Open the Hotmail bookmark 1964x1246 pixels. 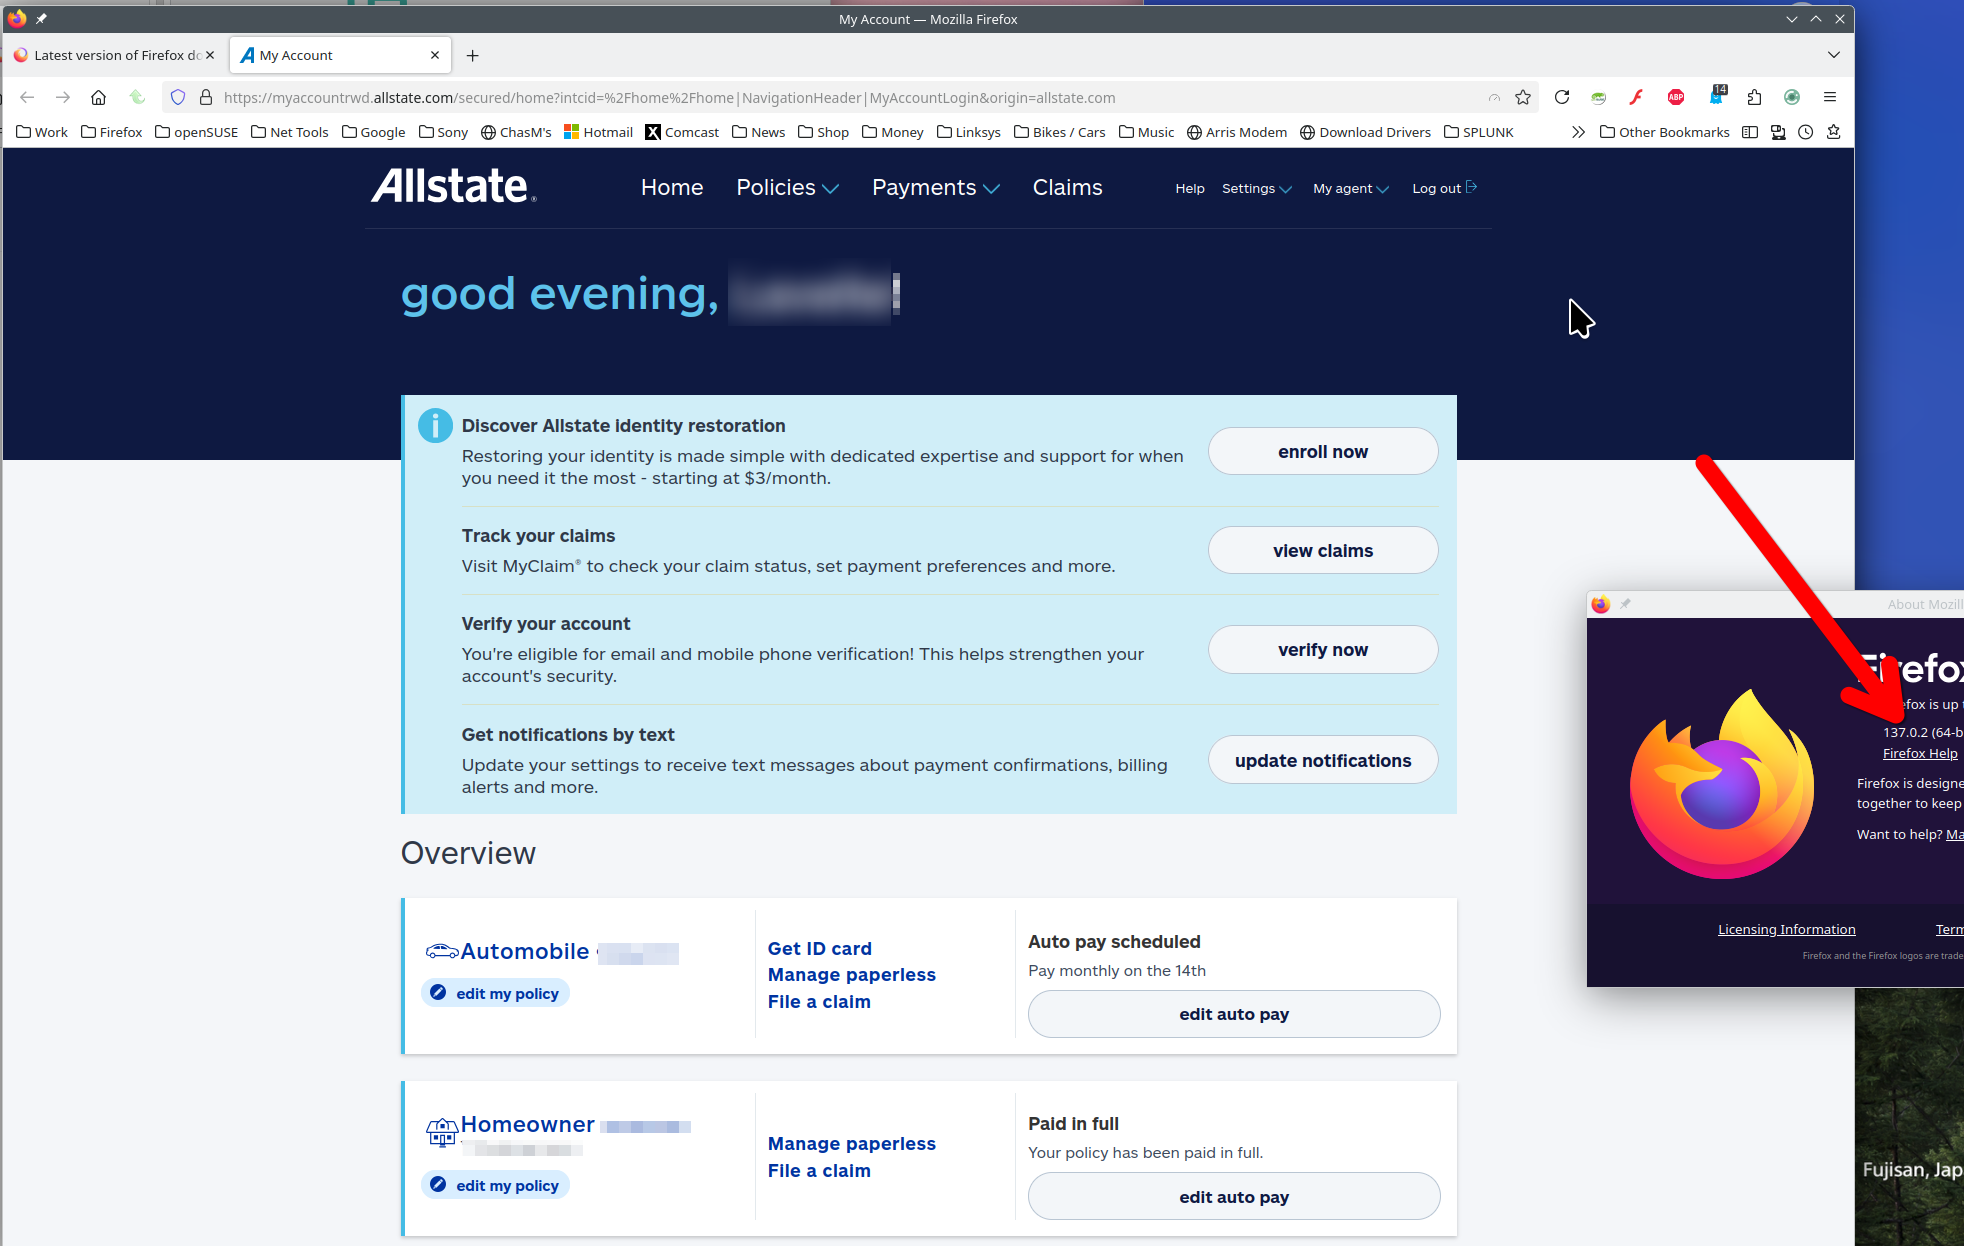tap(598, 132)
